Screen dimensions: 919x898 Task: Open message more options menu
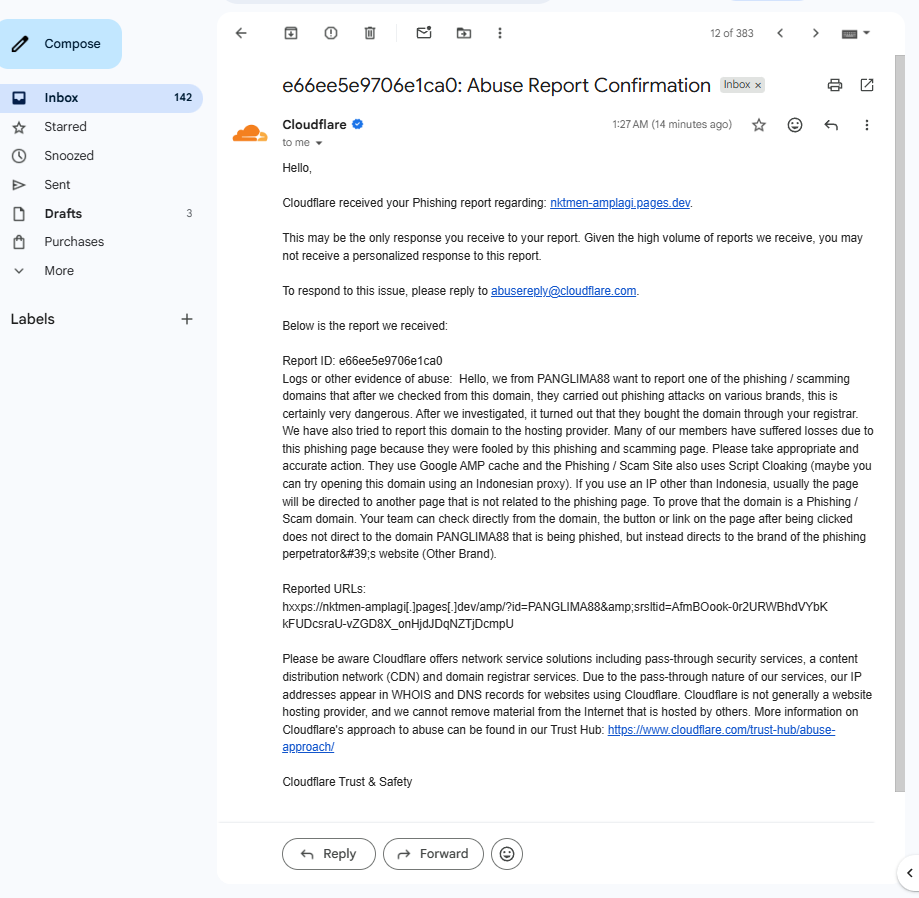[867, 125]
